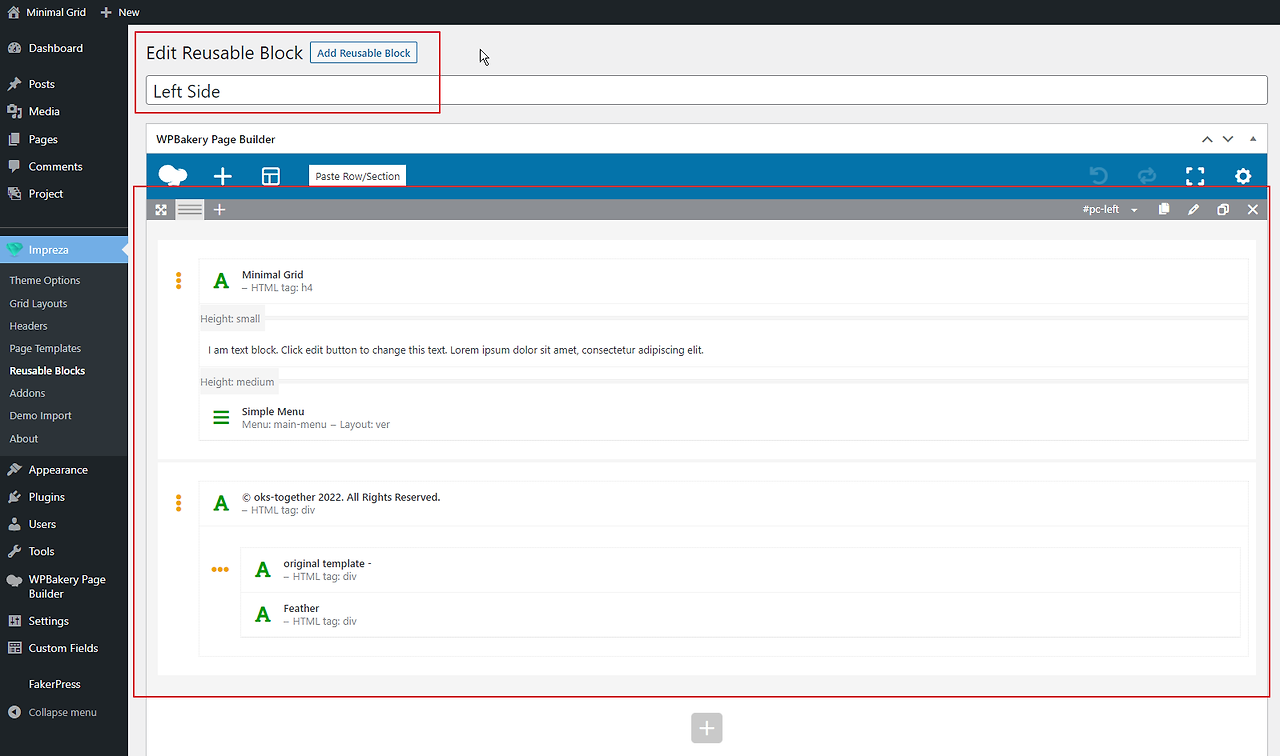
Task: Move WPBakery Page Builder panel up
Action: tap(1207, 139)
